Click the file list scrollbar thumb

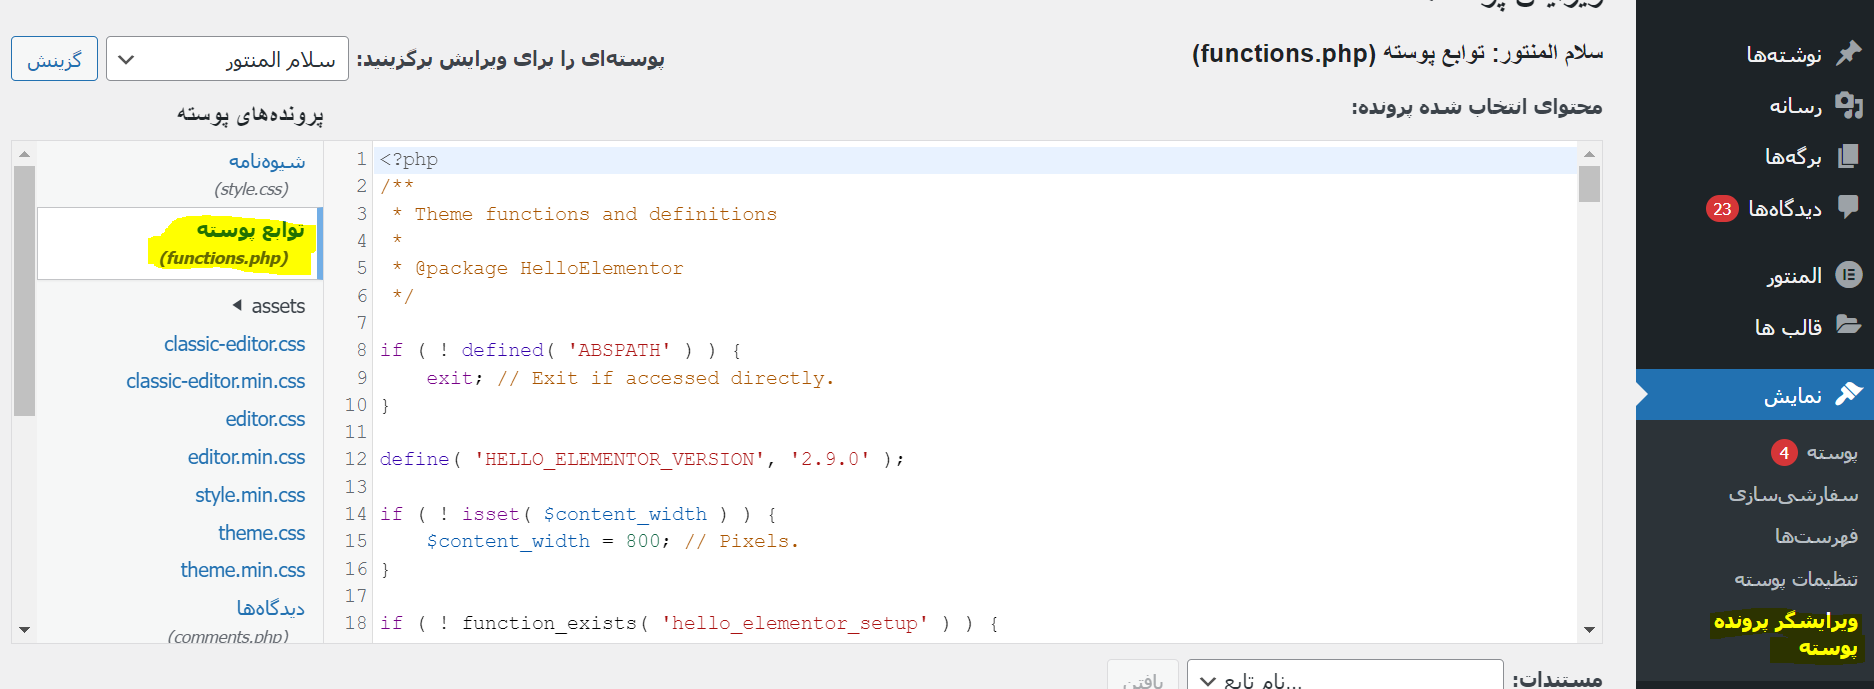pos(24,290)
